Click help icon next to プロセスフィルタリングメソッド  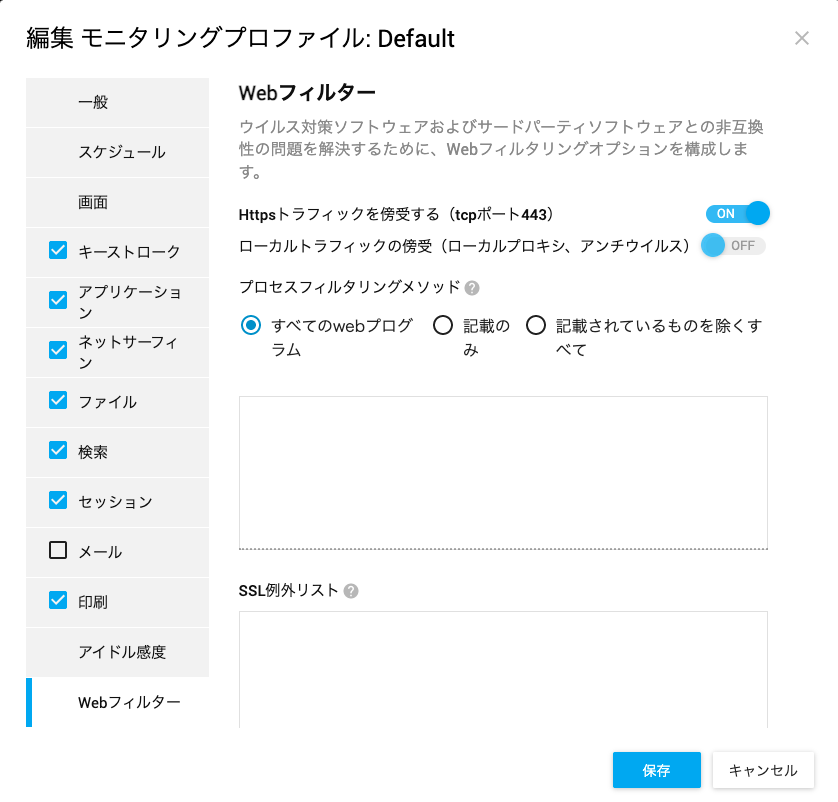[472, 288]
